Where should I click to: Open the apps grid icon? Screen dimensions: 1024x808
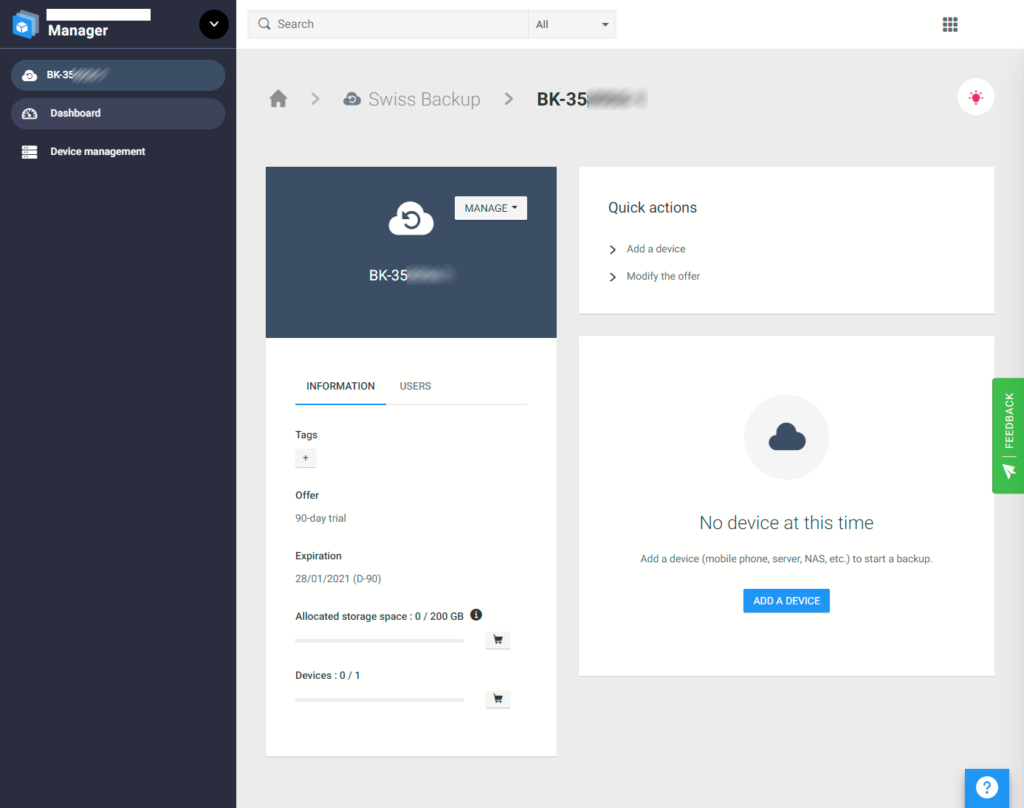tap(950, 25)
